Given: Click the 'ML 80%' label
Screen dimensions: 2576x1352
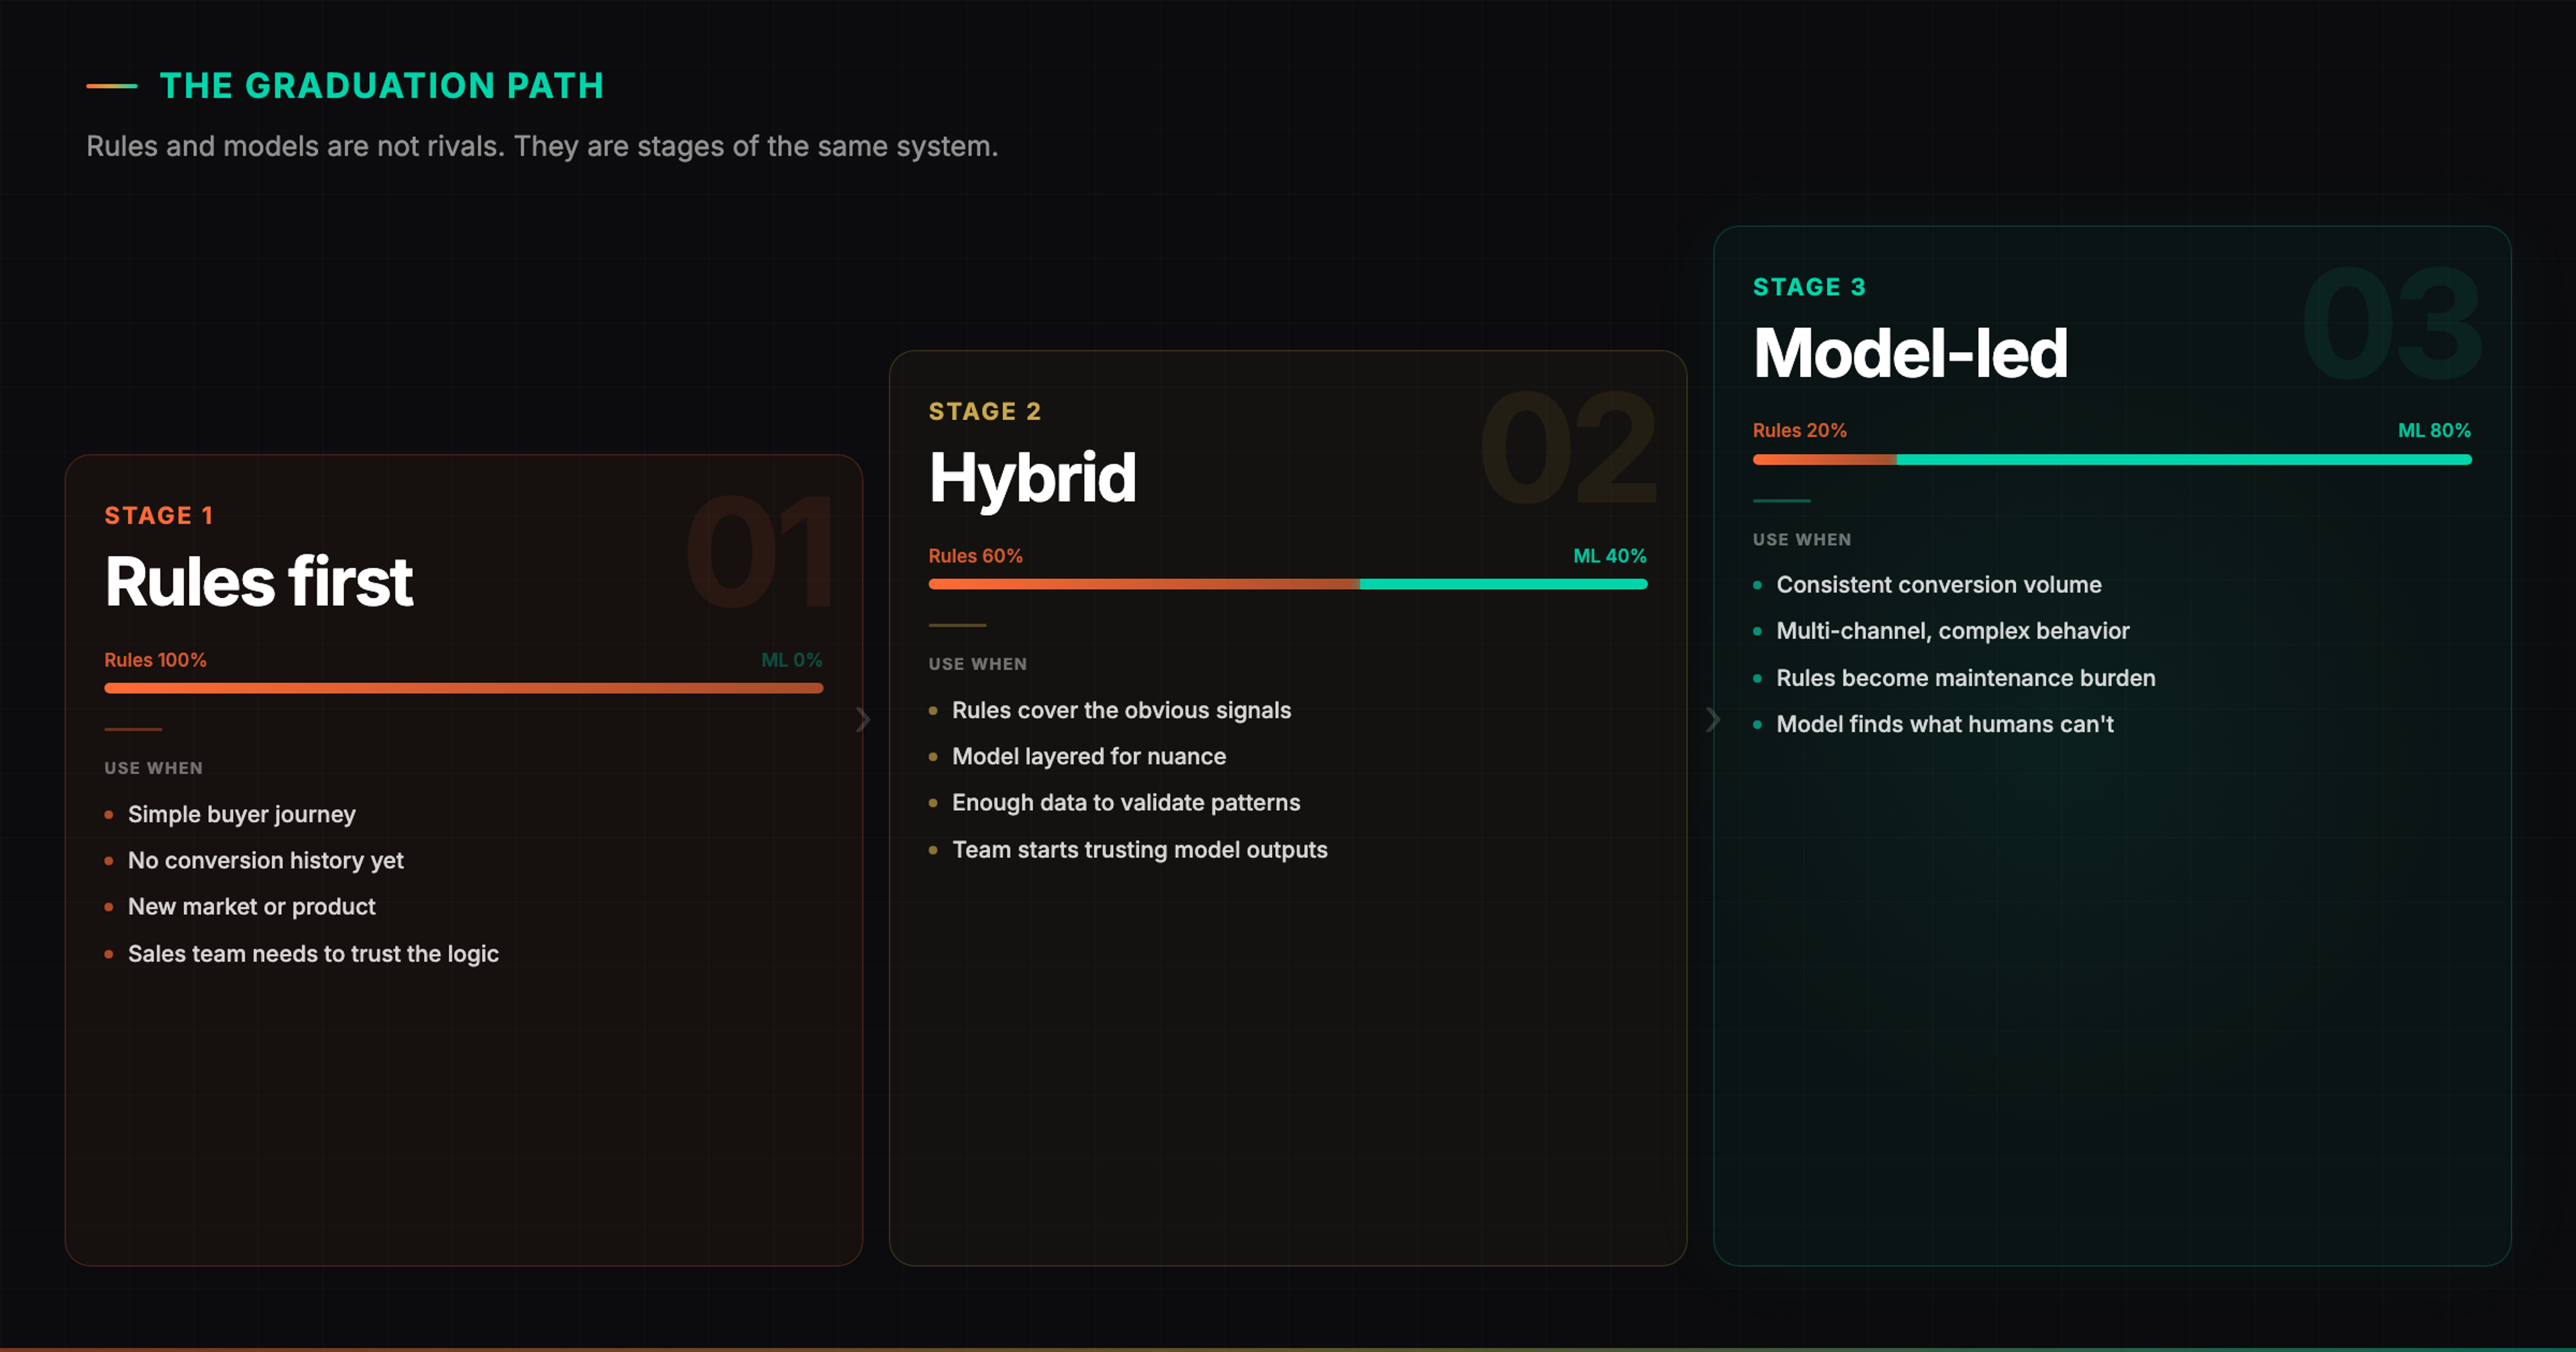Looking at the screenshot, I should click(x=2435, y=431).
